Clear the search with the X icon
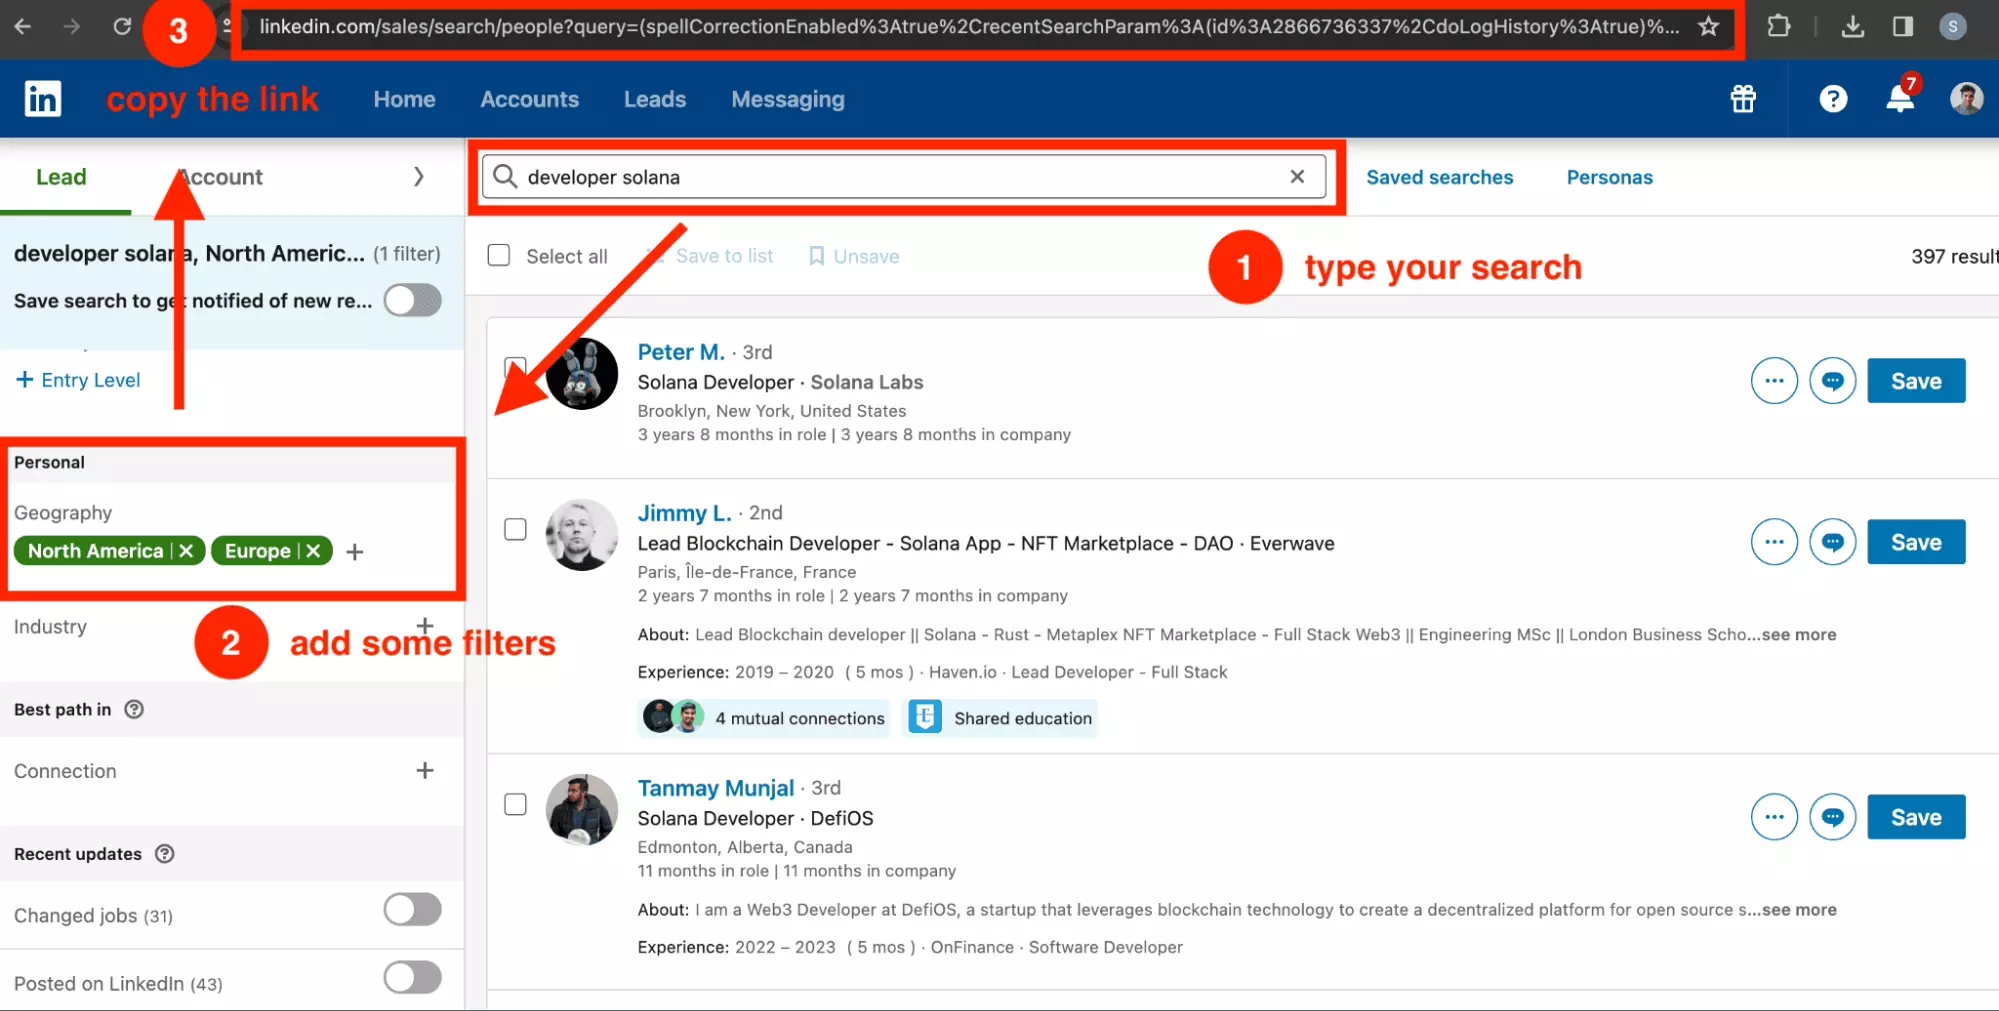1999x1011 pixels. coord(1297,176)
